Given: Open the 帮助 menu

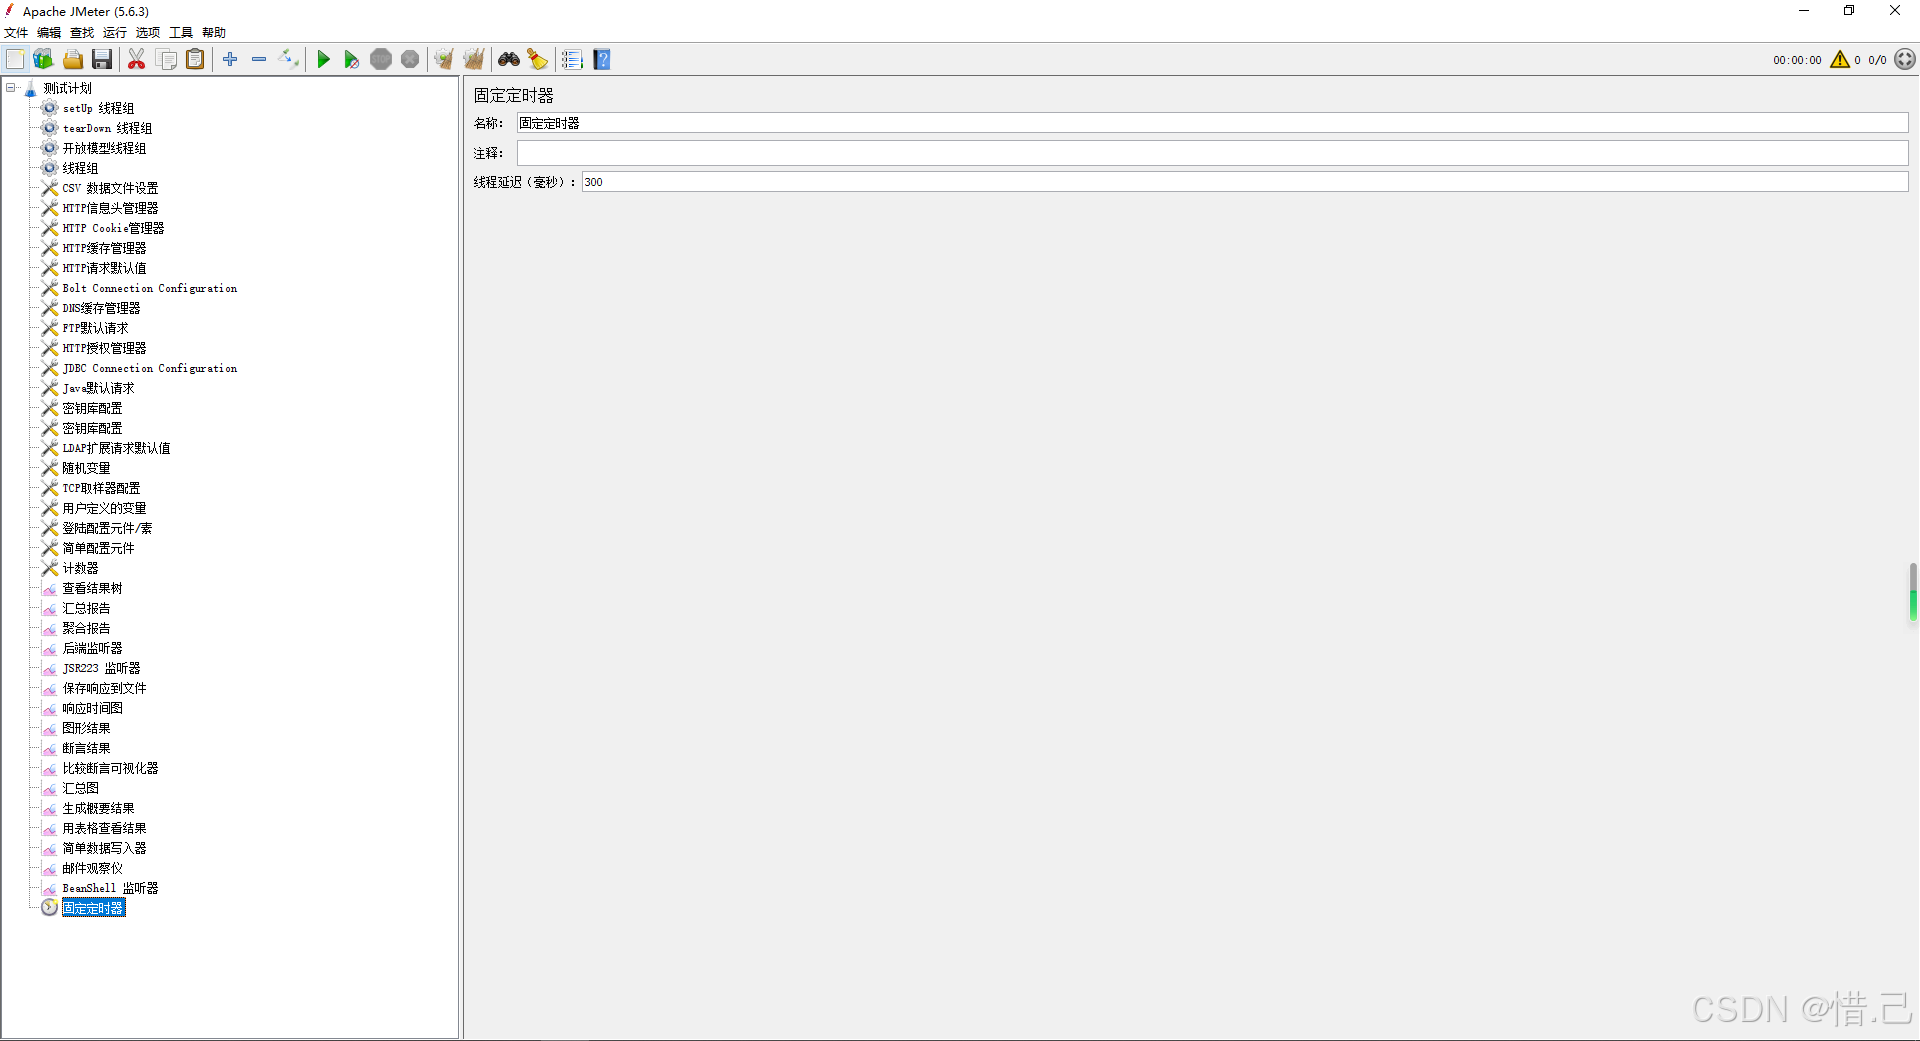Looking at the screenshot, I should pyautogui.click(x=214, y=33).
